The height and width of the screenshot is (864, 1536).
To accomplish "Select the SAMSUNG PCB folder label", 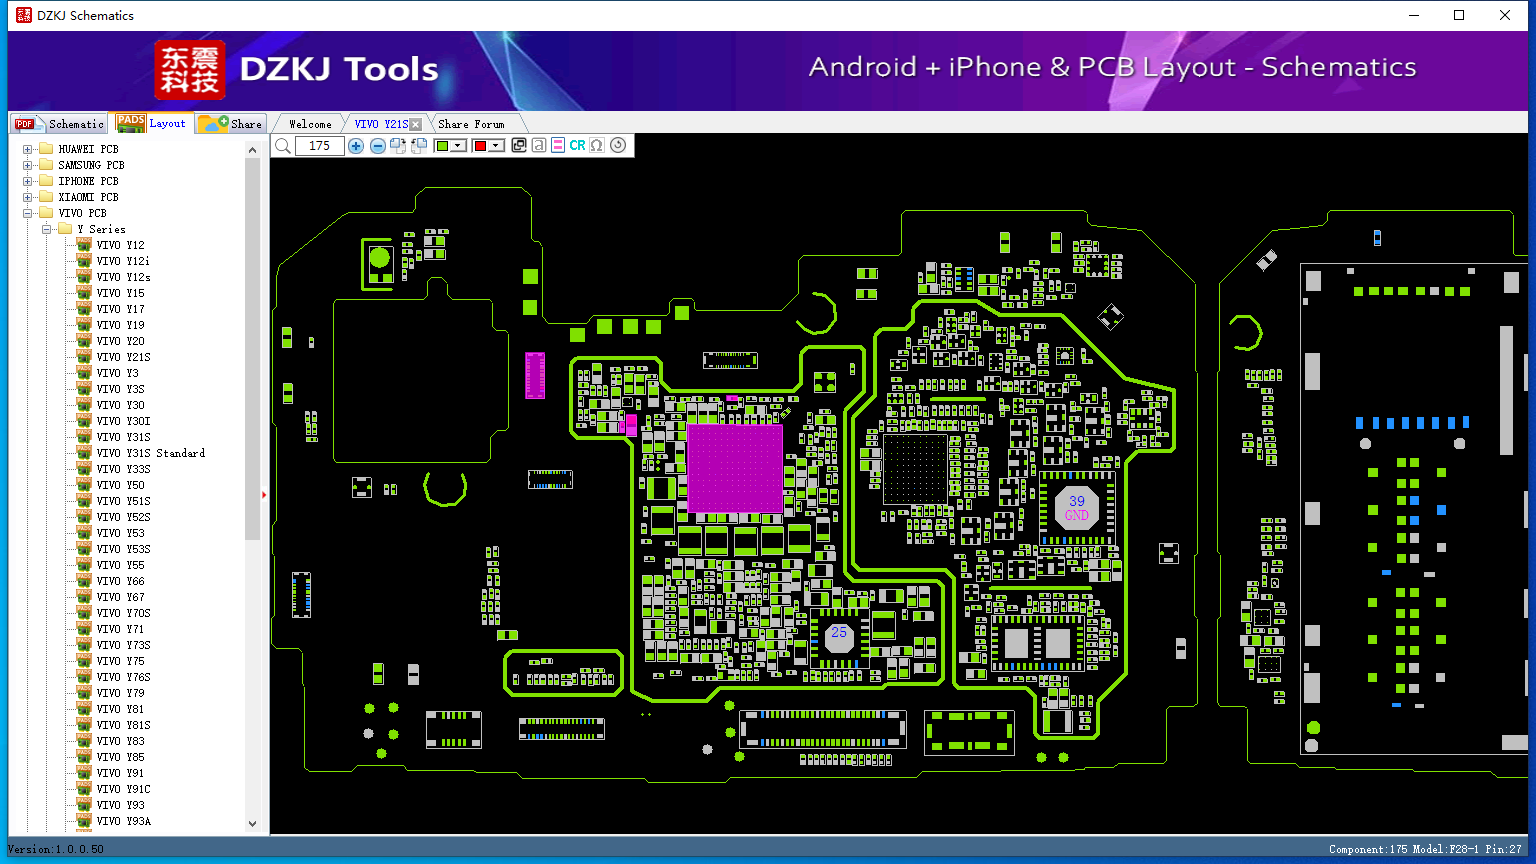I will pos(91,165).
